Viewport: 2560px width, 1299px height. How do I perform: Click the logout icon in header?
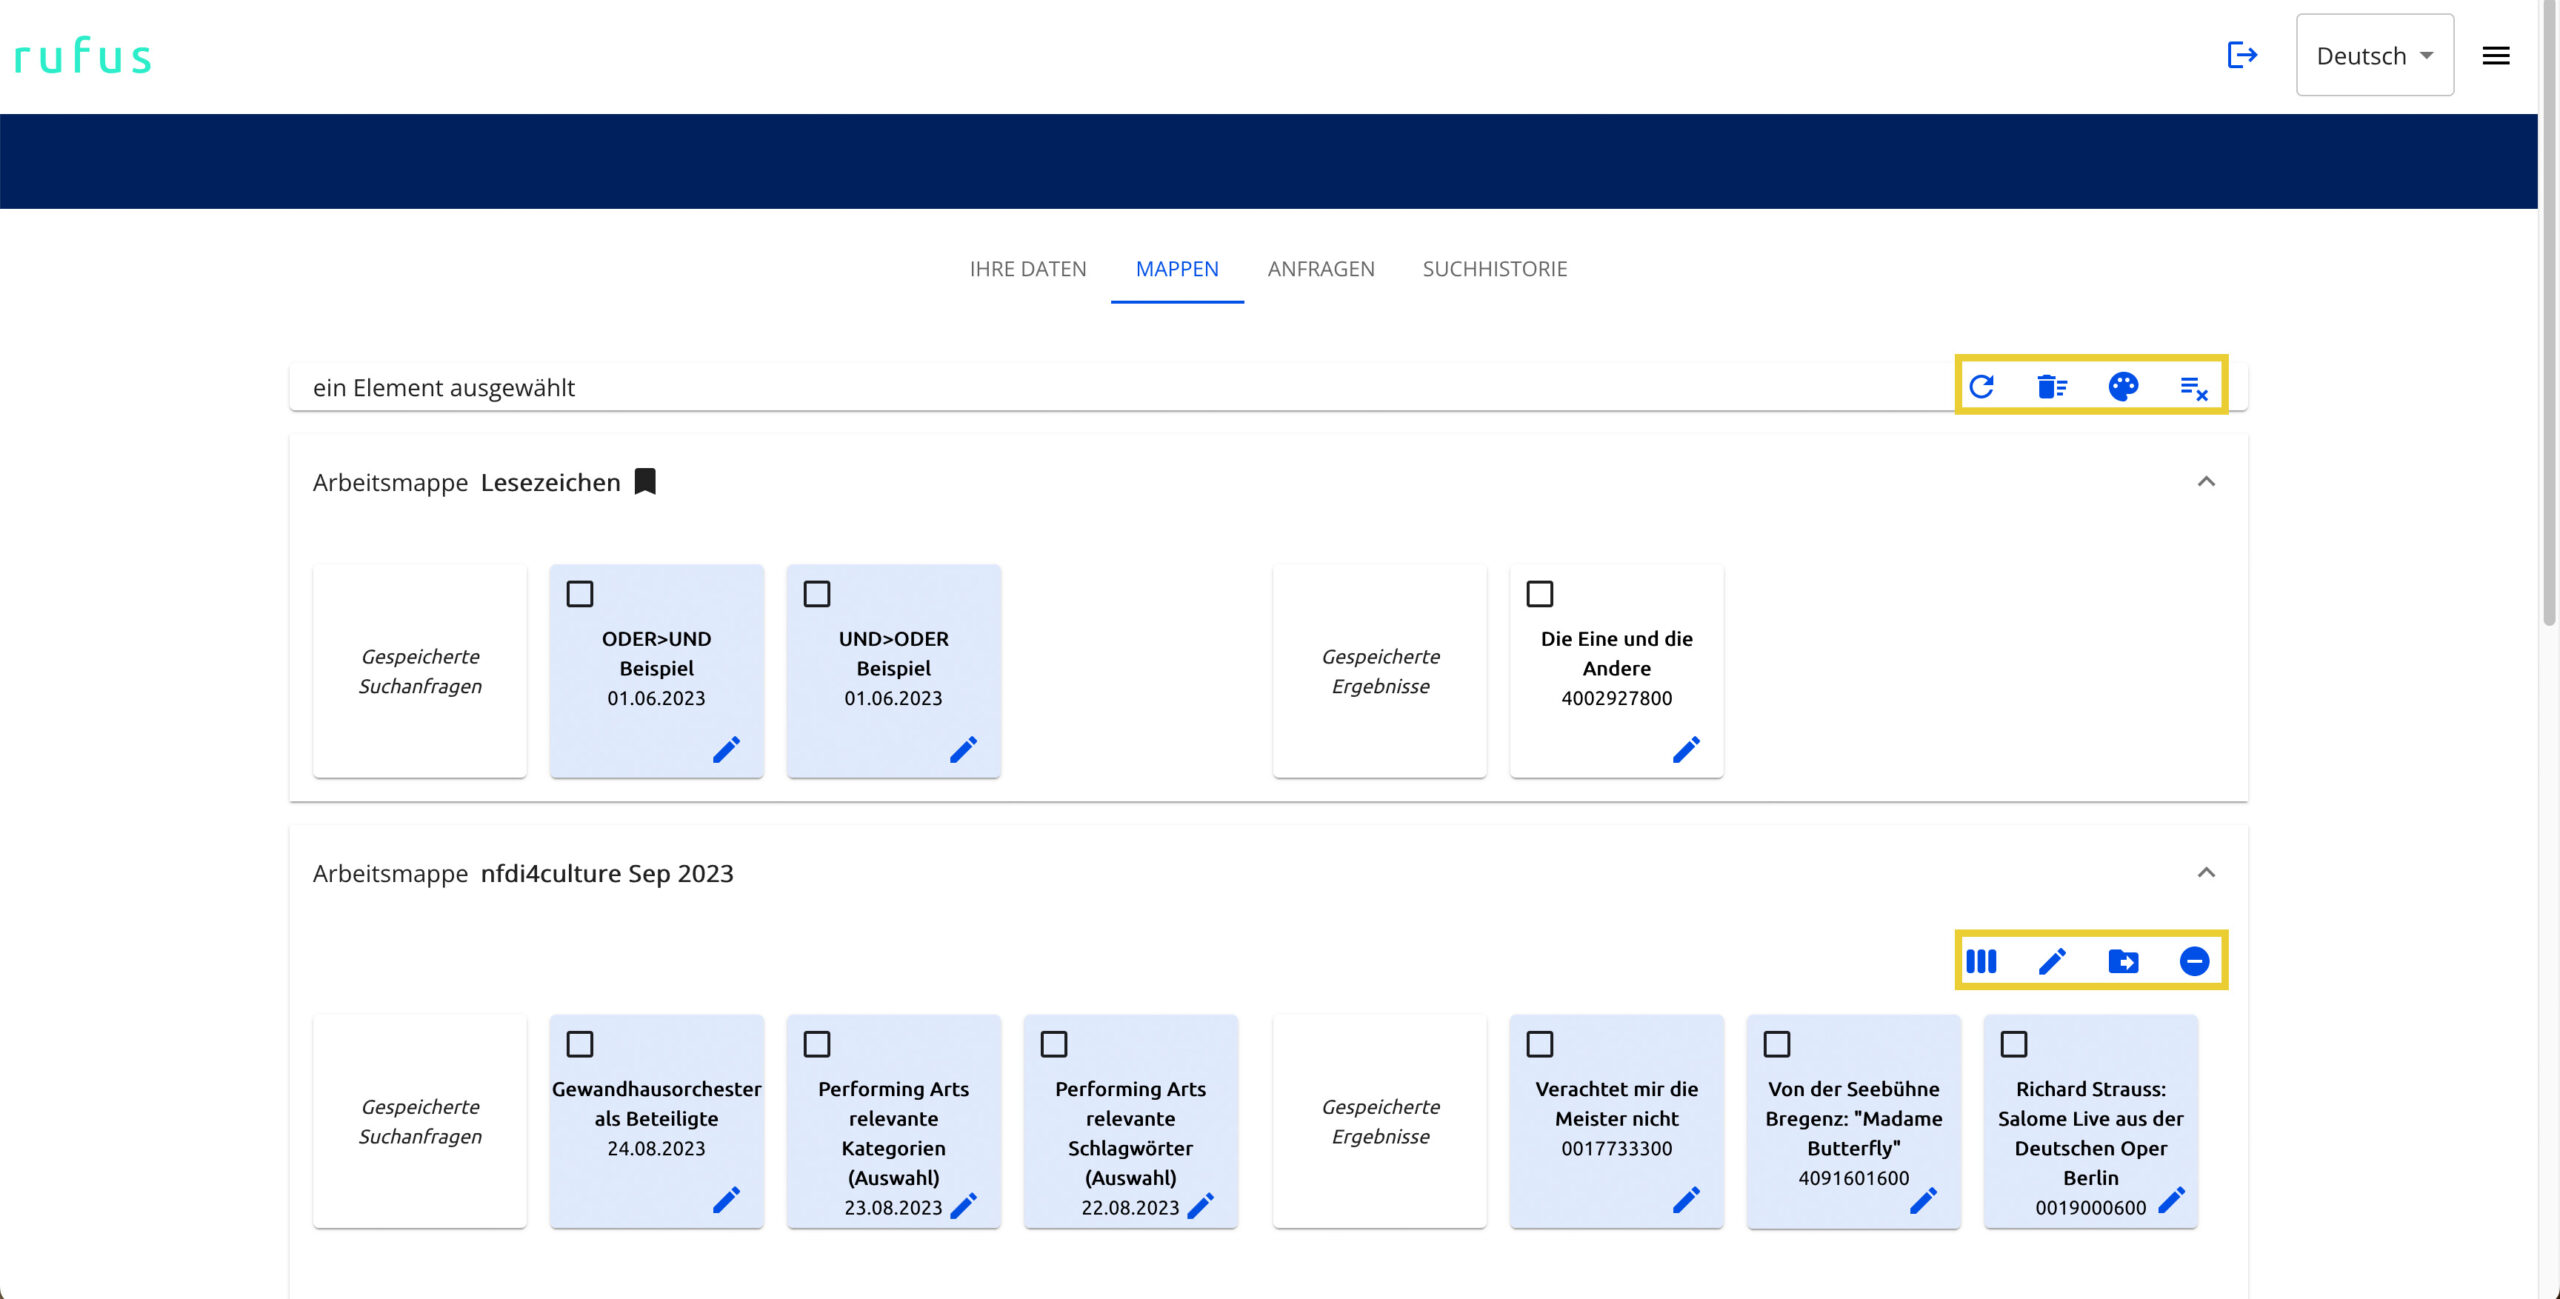pyautogui.click(x=2241, y=55)
